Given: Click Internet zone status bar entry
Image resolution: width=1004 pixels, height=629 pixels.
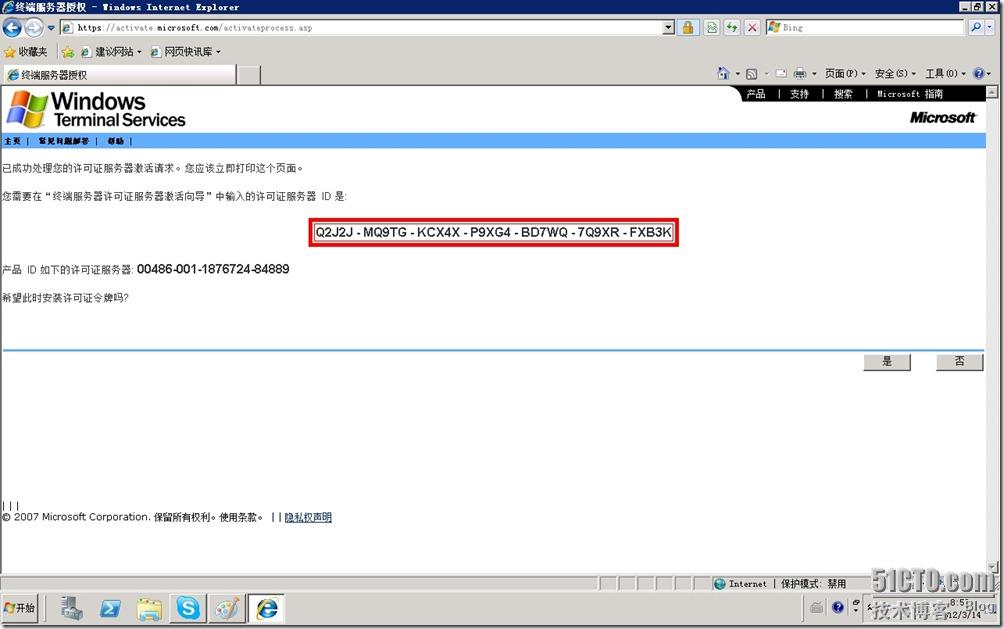Looking at the screenshot, I should [x=741, y=584].
